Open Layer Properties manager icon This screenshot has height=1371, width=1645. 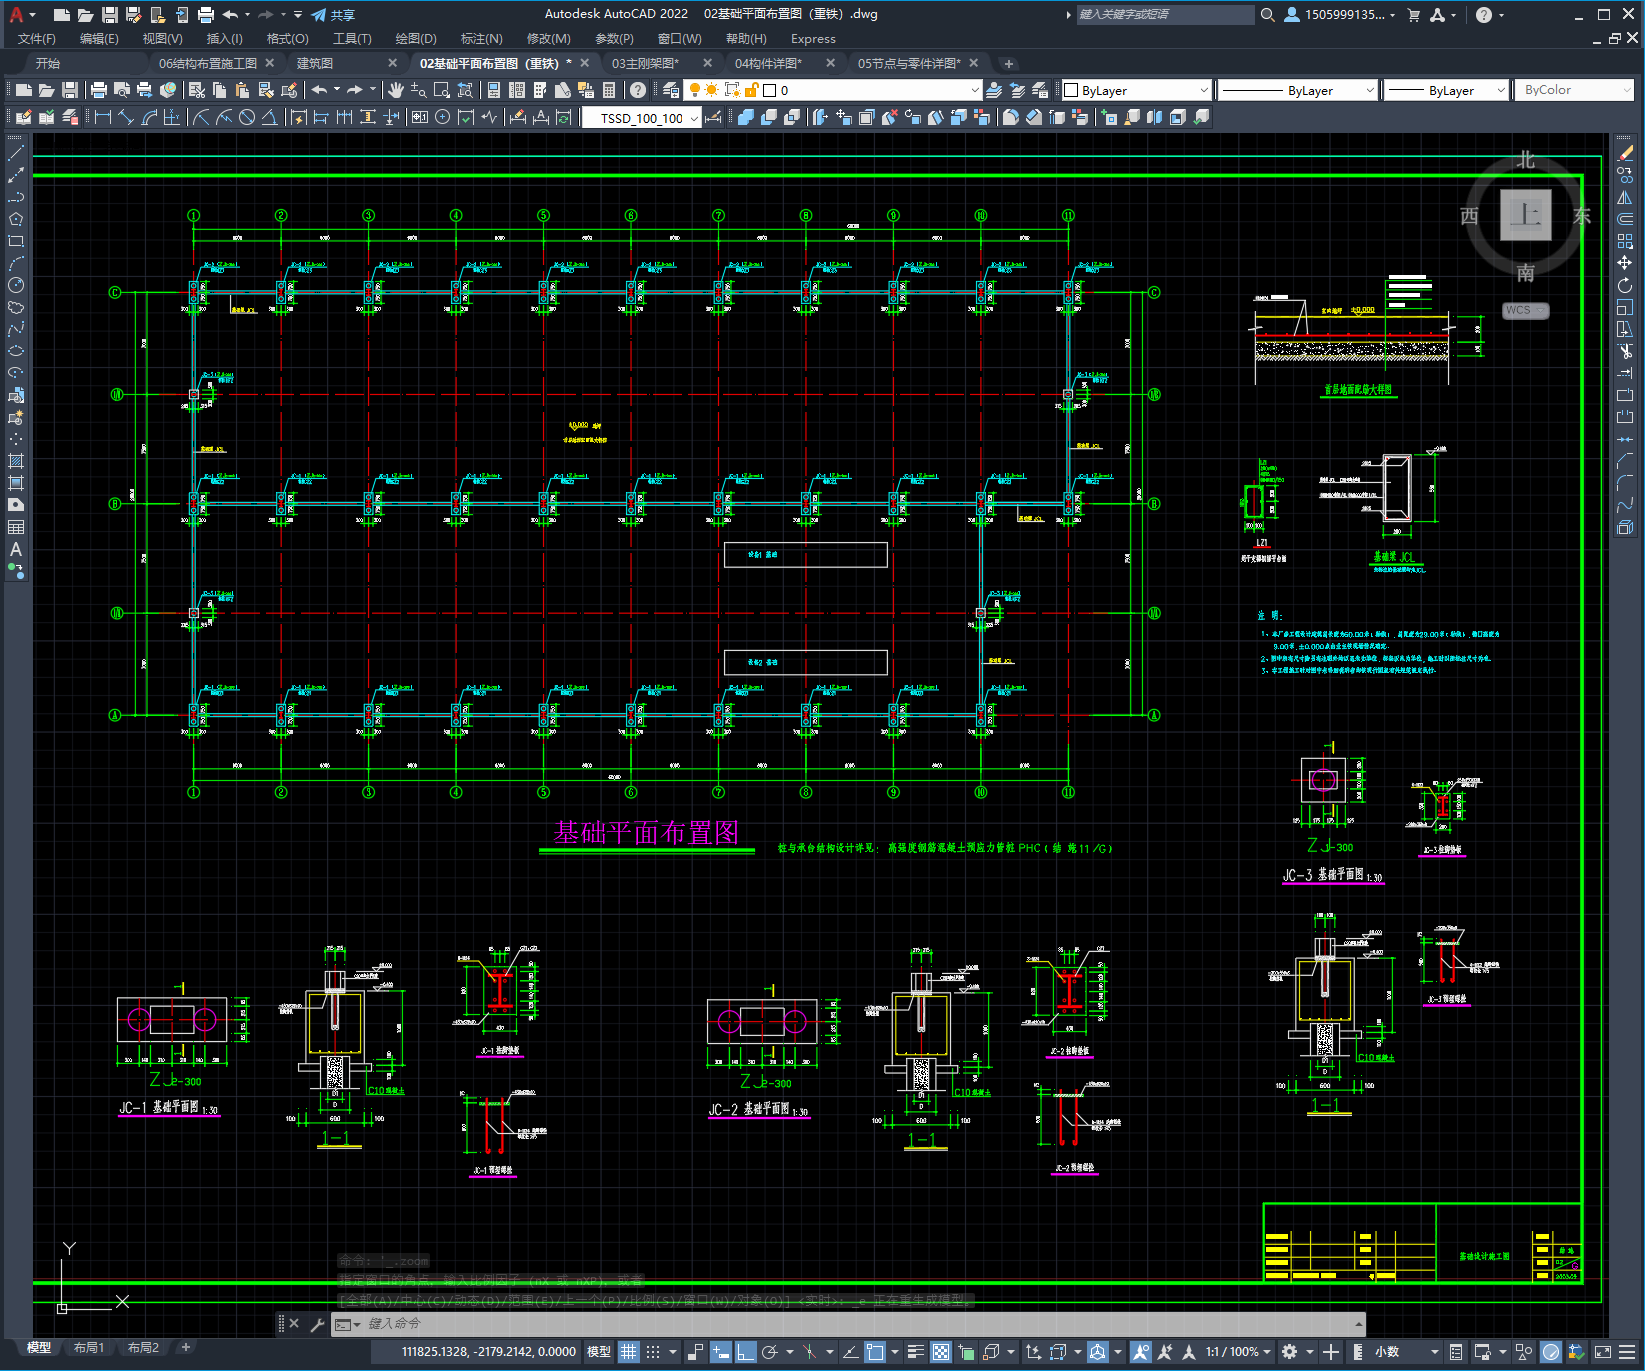[671, 90]
